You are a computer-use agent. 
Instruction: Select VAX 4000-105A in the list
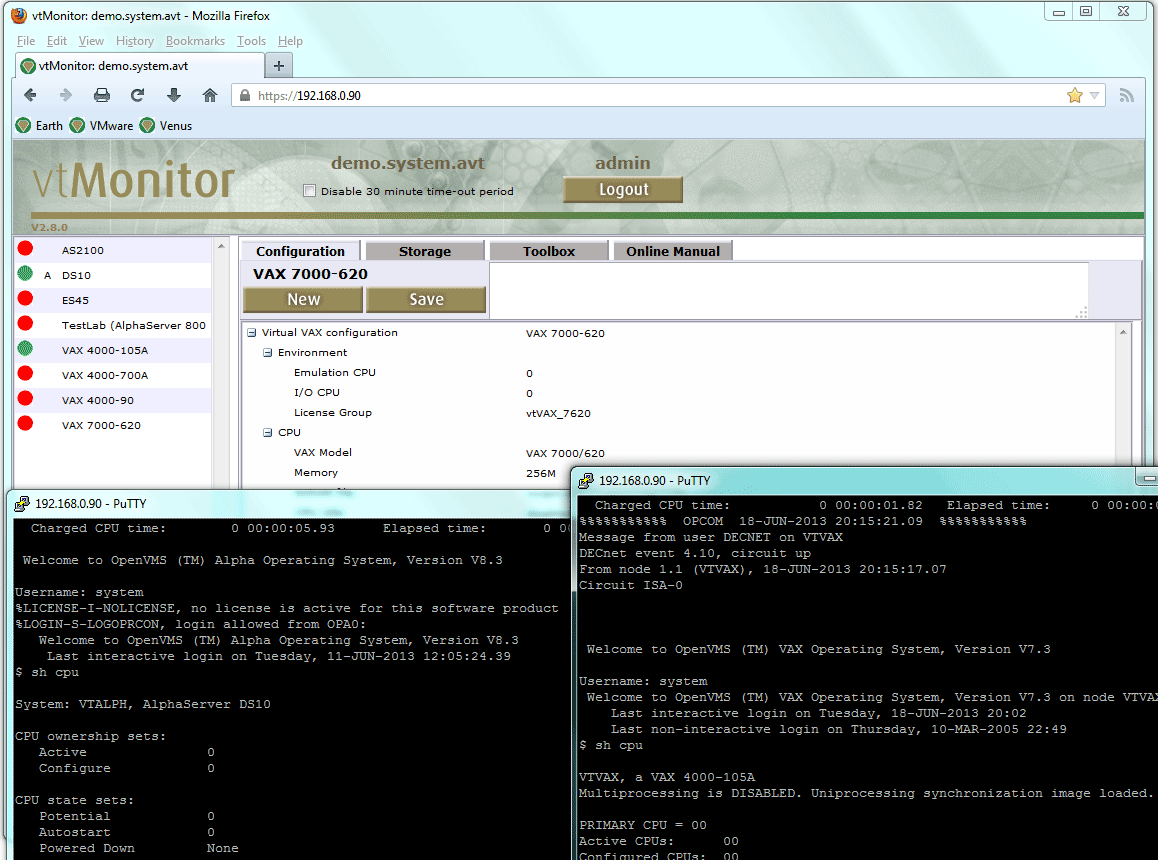pyautogui.click(x=105, y=350)
